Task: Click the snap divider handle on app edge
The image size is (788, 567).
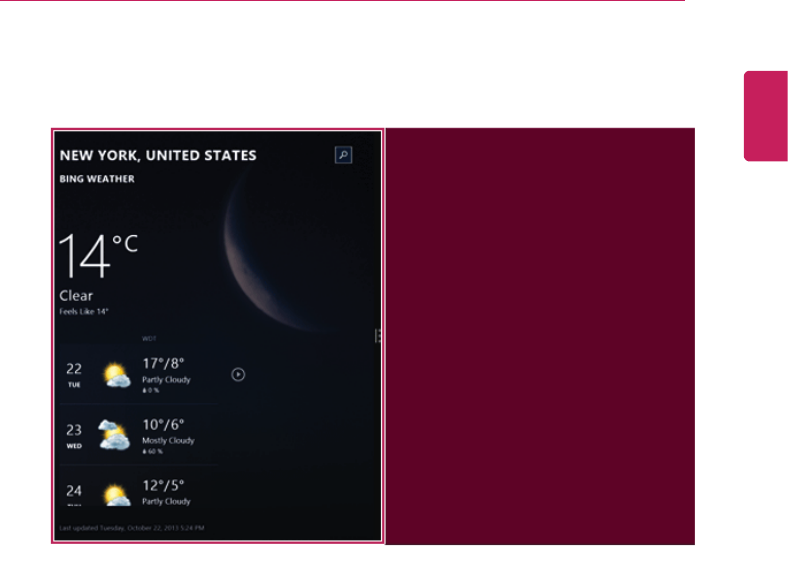Action: [x=378, y=336]
